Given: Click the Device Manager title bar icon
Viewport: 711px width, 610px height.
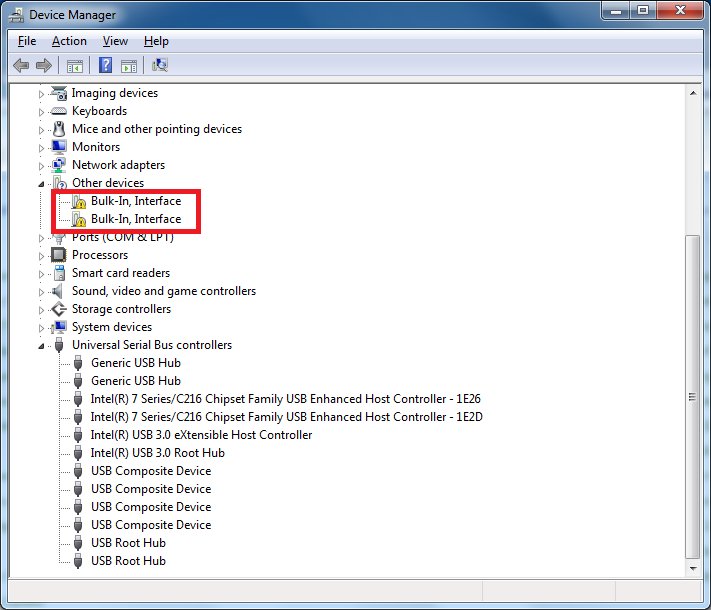Looking at the screenshot, I should point(16,15).
